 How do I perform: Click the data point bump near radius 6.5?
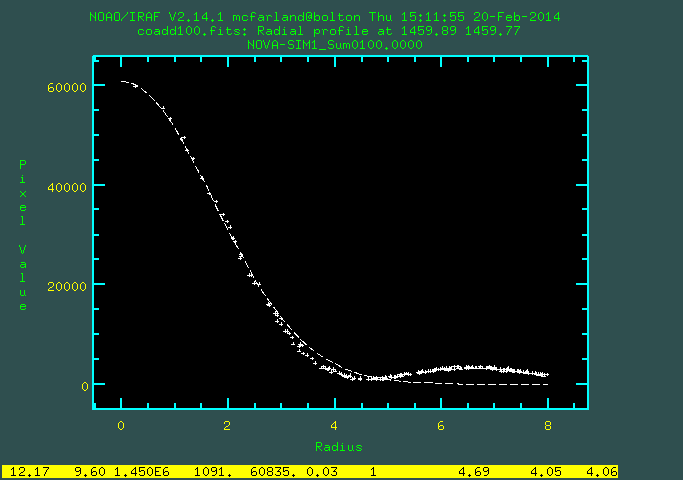pos(468,367)
